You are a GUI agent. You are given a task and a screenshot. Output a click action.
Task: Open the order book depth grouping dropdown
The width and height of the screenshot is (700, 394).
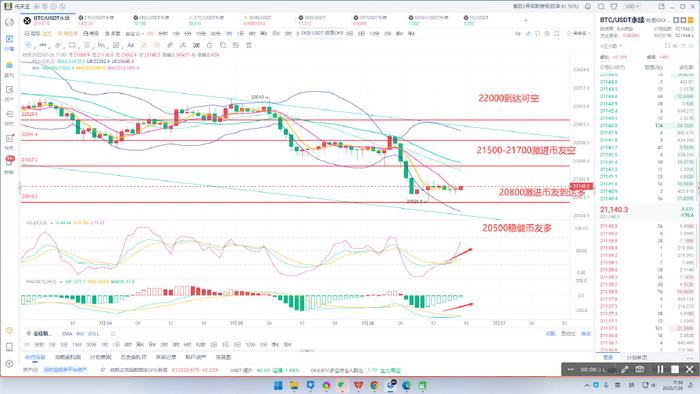pyautogui.click(x=612, y=46)
